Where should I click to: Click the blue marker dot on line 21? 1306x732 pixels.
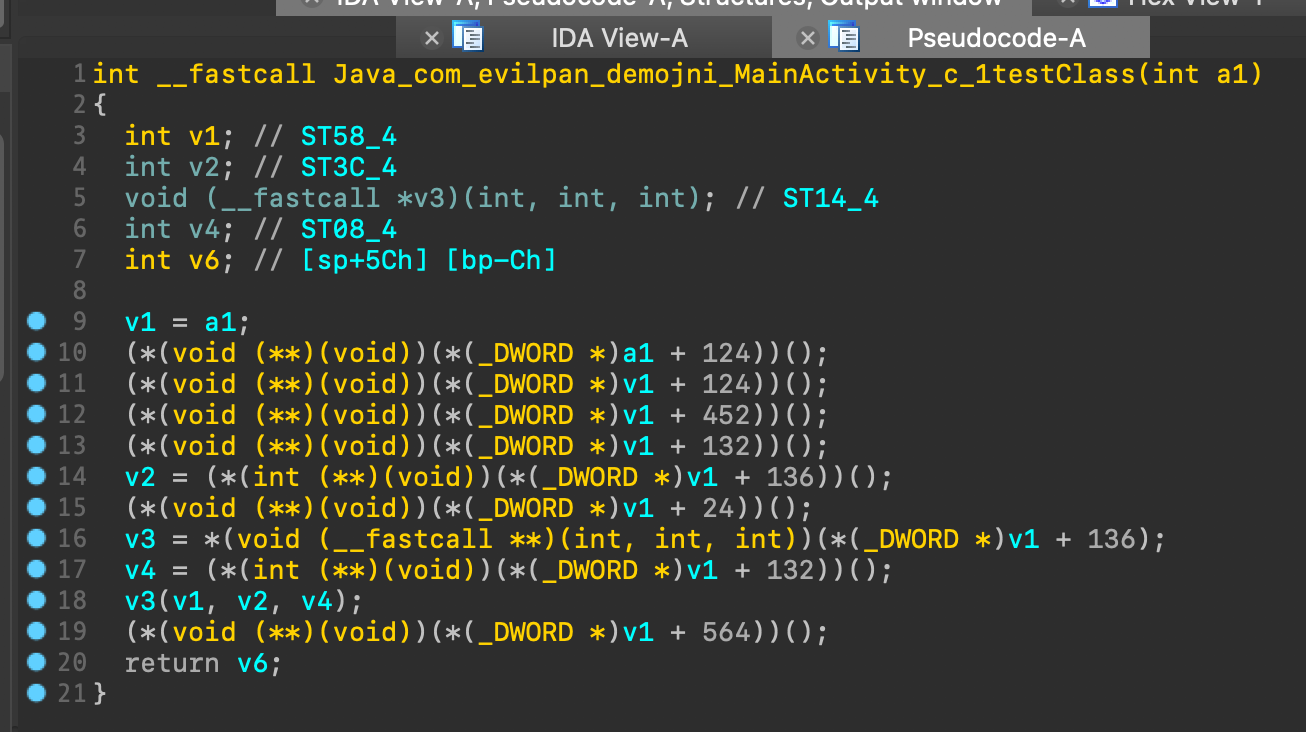click(37, 692)
